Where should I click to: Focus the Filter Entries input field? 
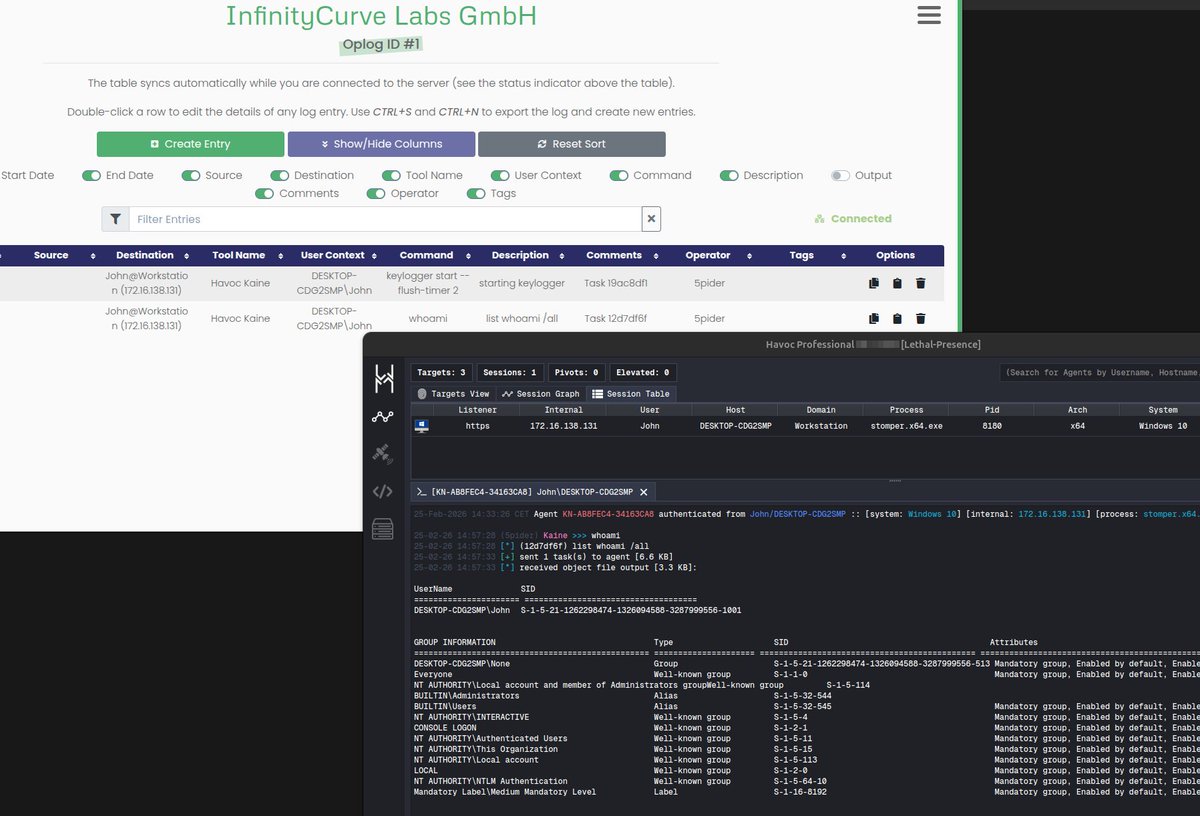pos(385,219)
